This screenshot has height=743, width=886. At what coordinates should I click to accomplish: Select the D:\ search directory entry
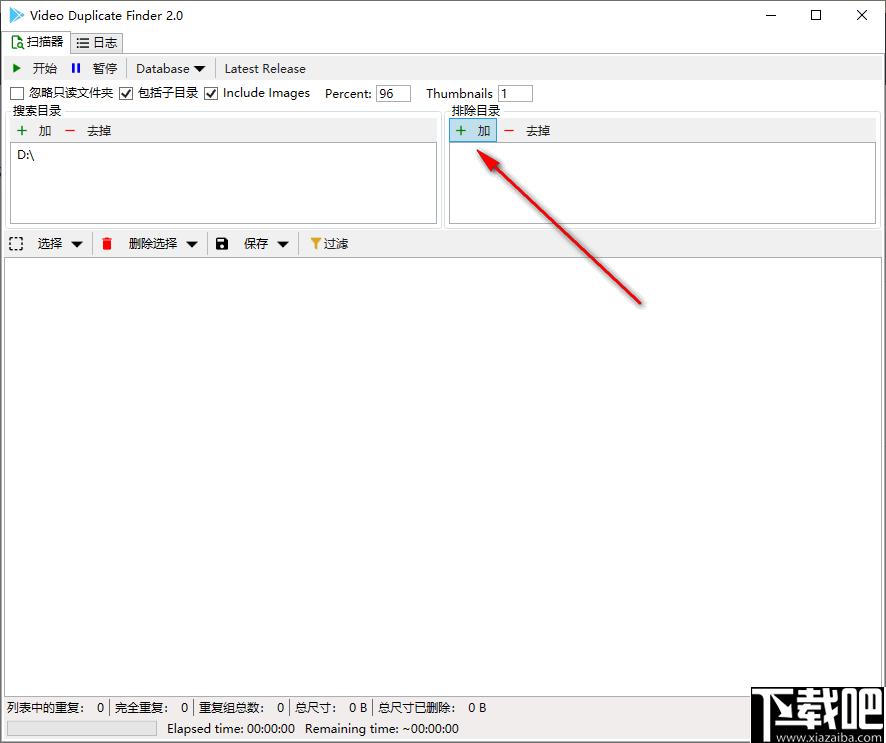[x=26, y=155]
